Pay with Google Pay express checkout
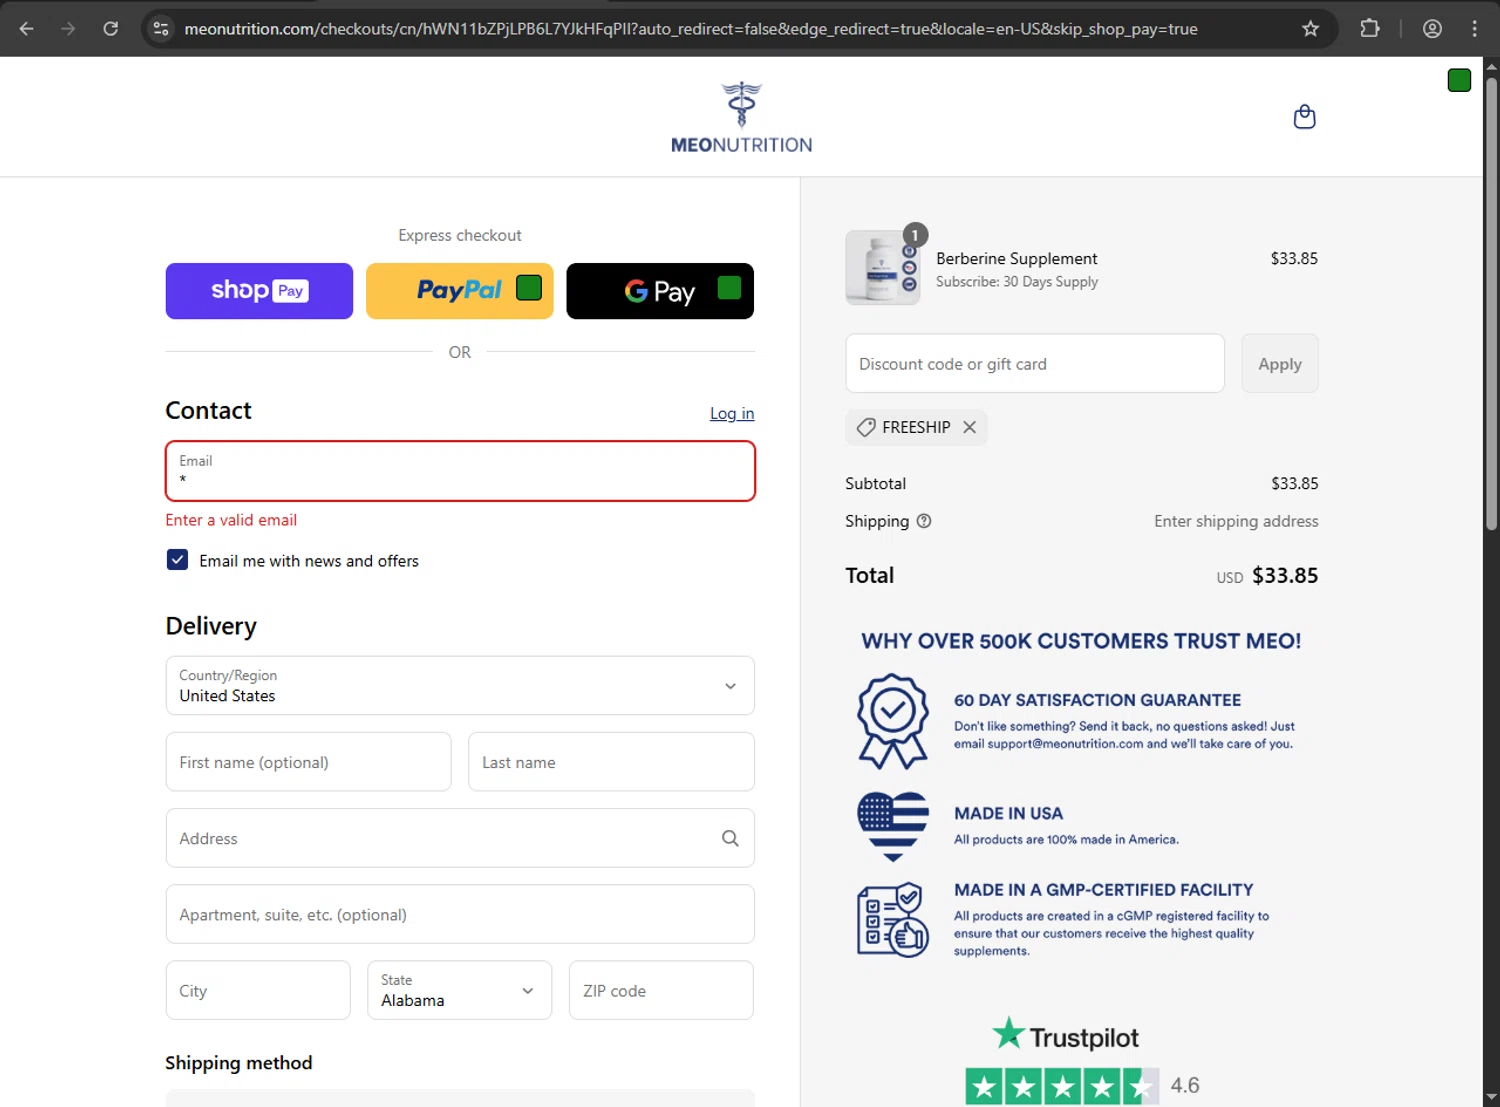Viewport: 1500px width, 1107px height. [660, 291]
